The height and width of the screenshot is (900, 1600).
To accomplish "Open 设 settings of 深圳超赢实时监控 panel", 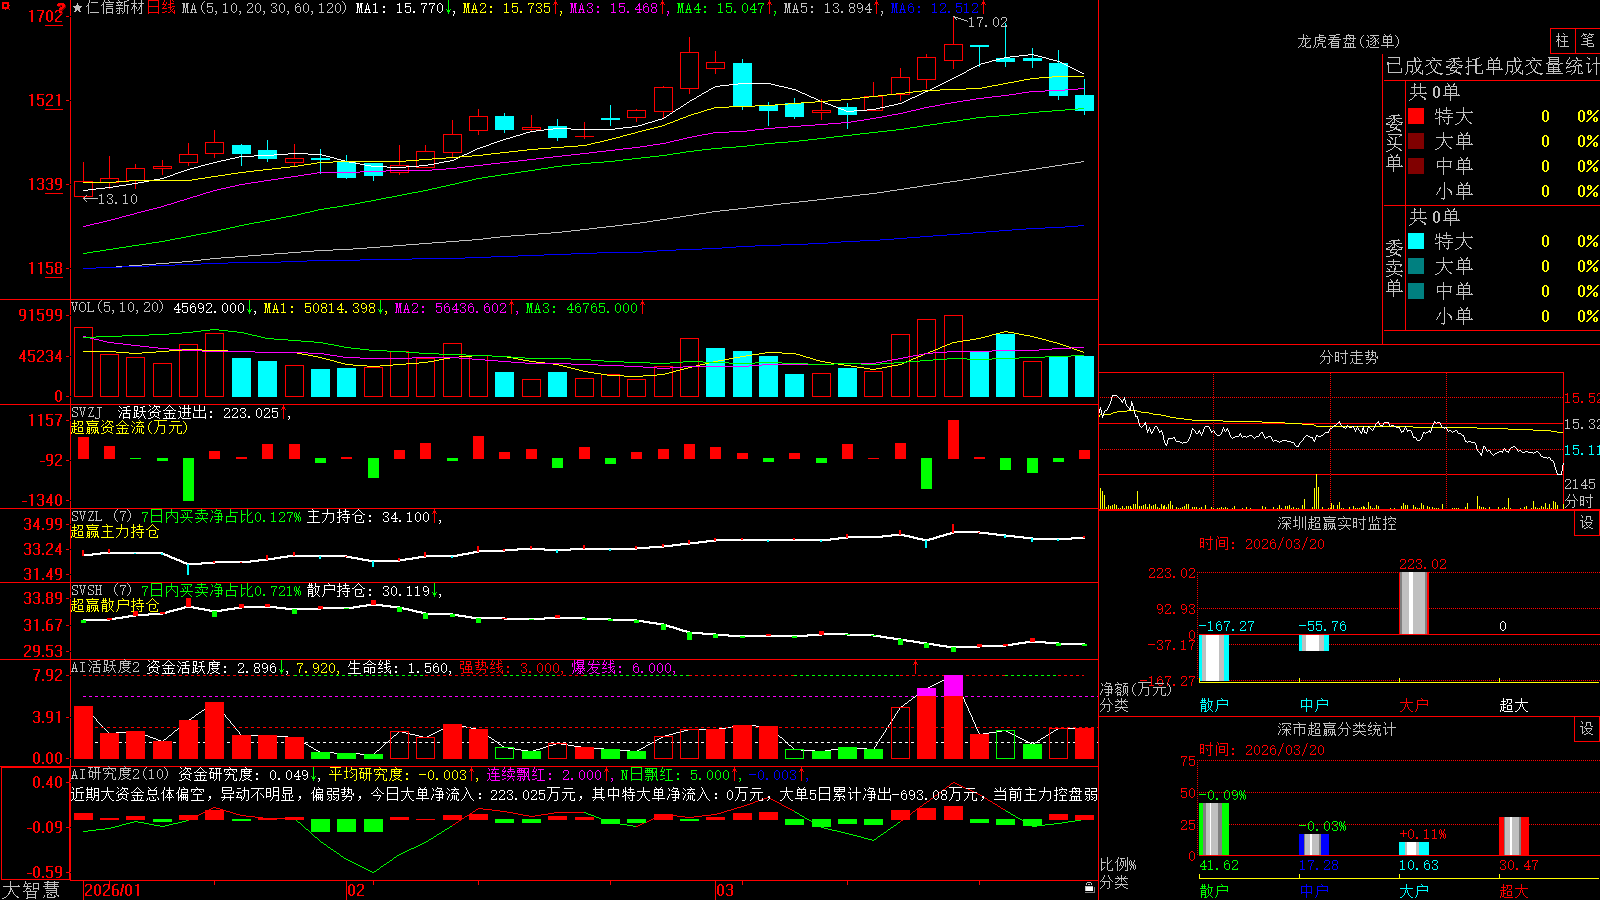I will 1587,523.
